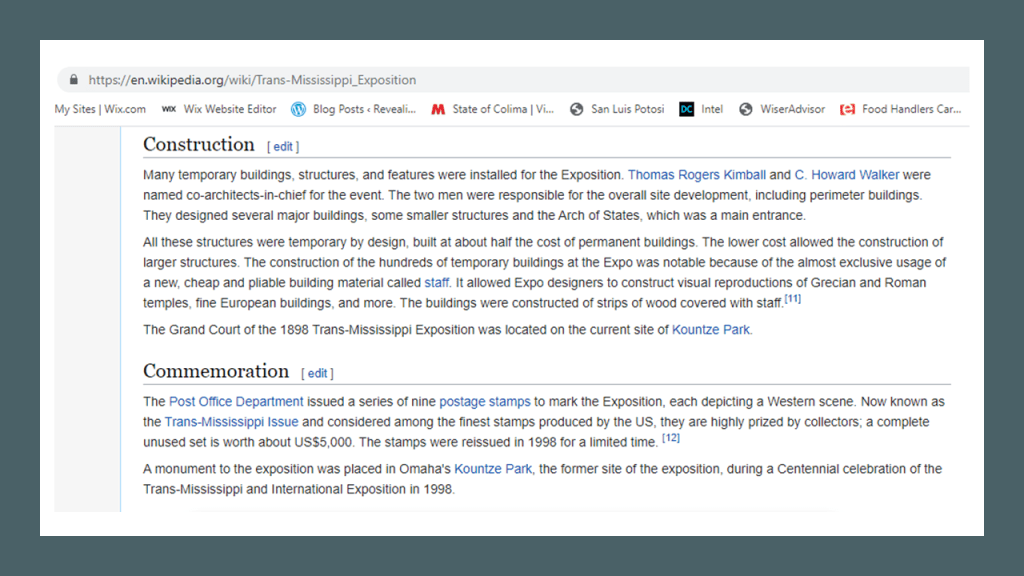The width and height of the screenshot is (1024, 576).
Task: Click the URL address bar
Action: pyautogui.click(x=500, y=80)
